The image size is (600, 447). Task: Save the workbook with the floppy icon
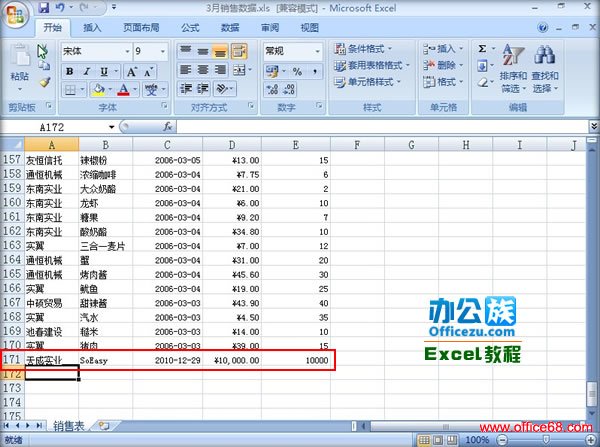(44, 7)
